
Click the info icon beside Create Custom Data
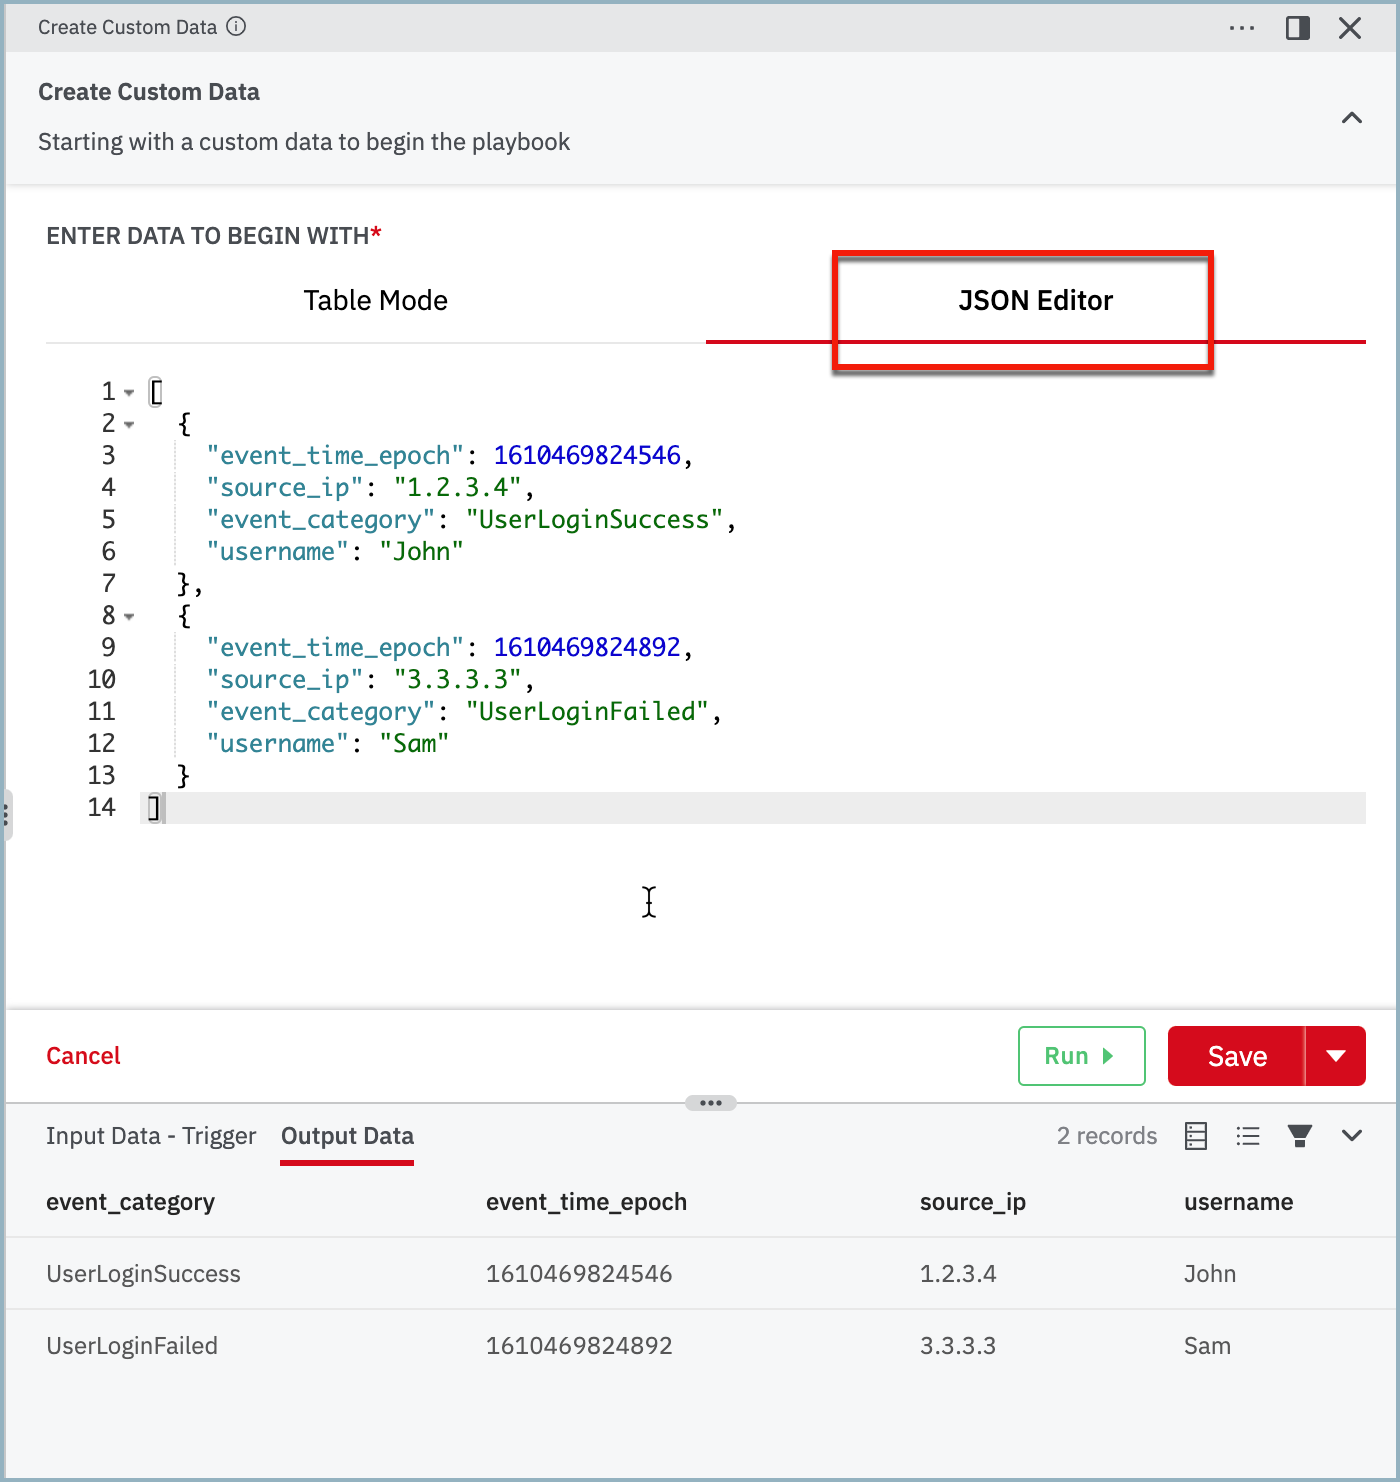point(236,27)
